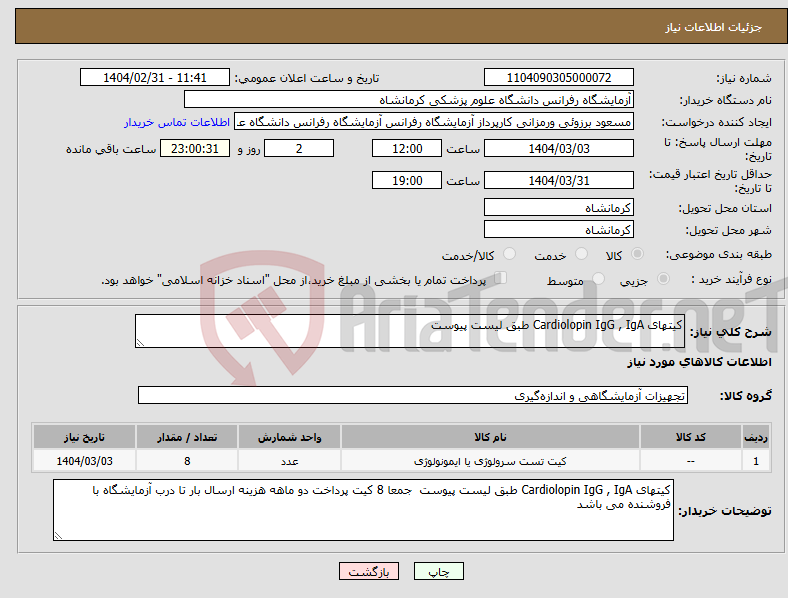Click the resize grip of buyer notes textarea
Viewport: 788px width, 598px height.
(58, 536)
